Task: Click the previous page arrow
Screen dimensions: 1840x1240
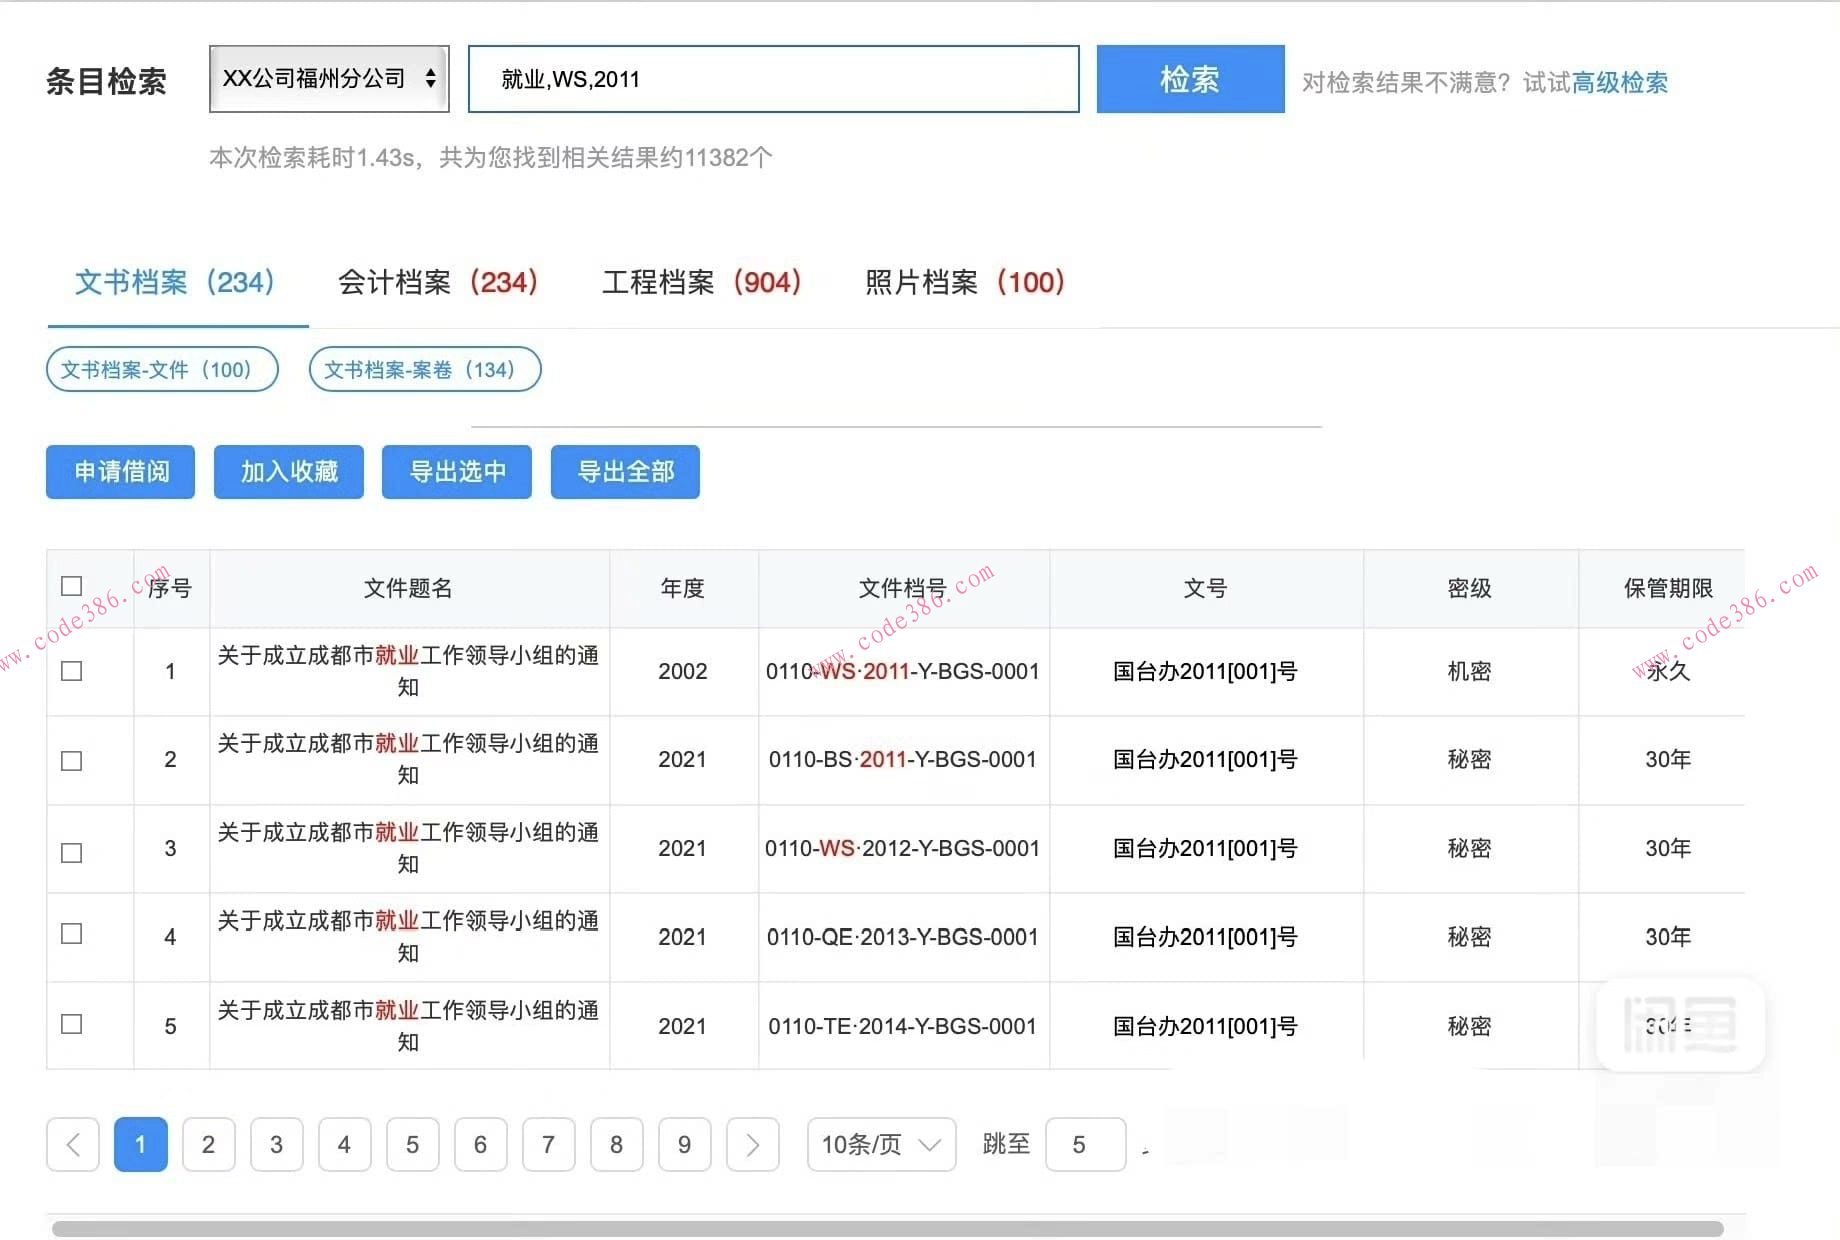Action: click(x=72, y=1144)
